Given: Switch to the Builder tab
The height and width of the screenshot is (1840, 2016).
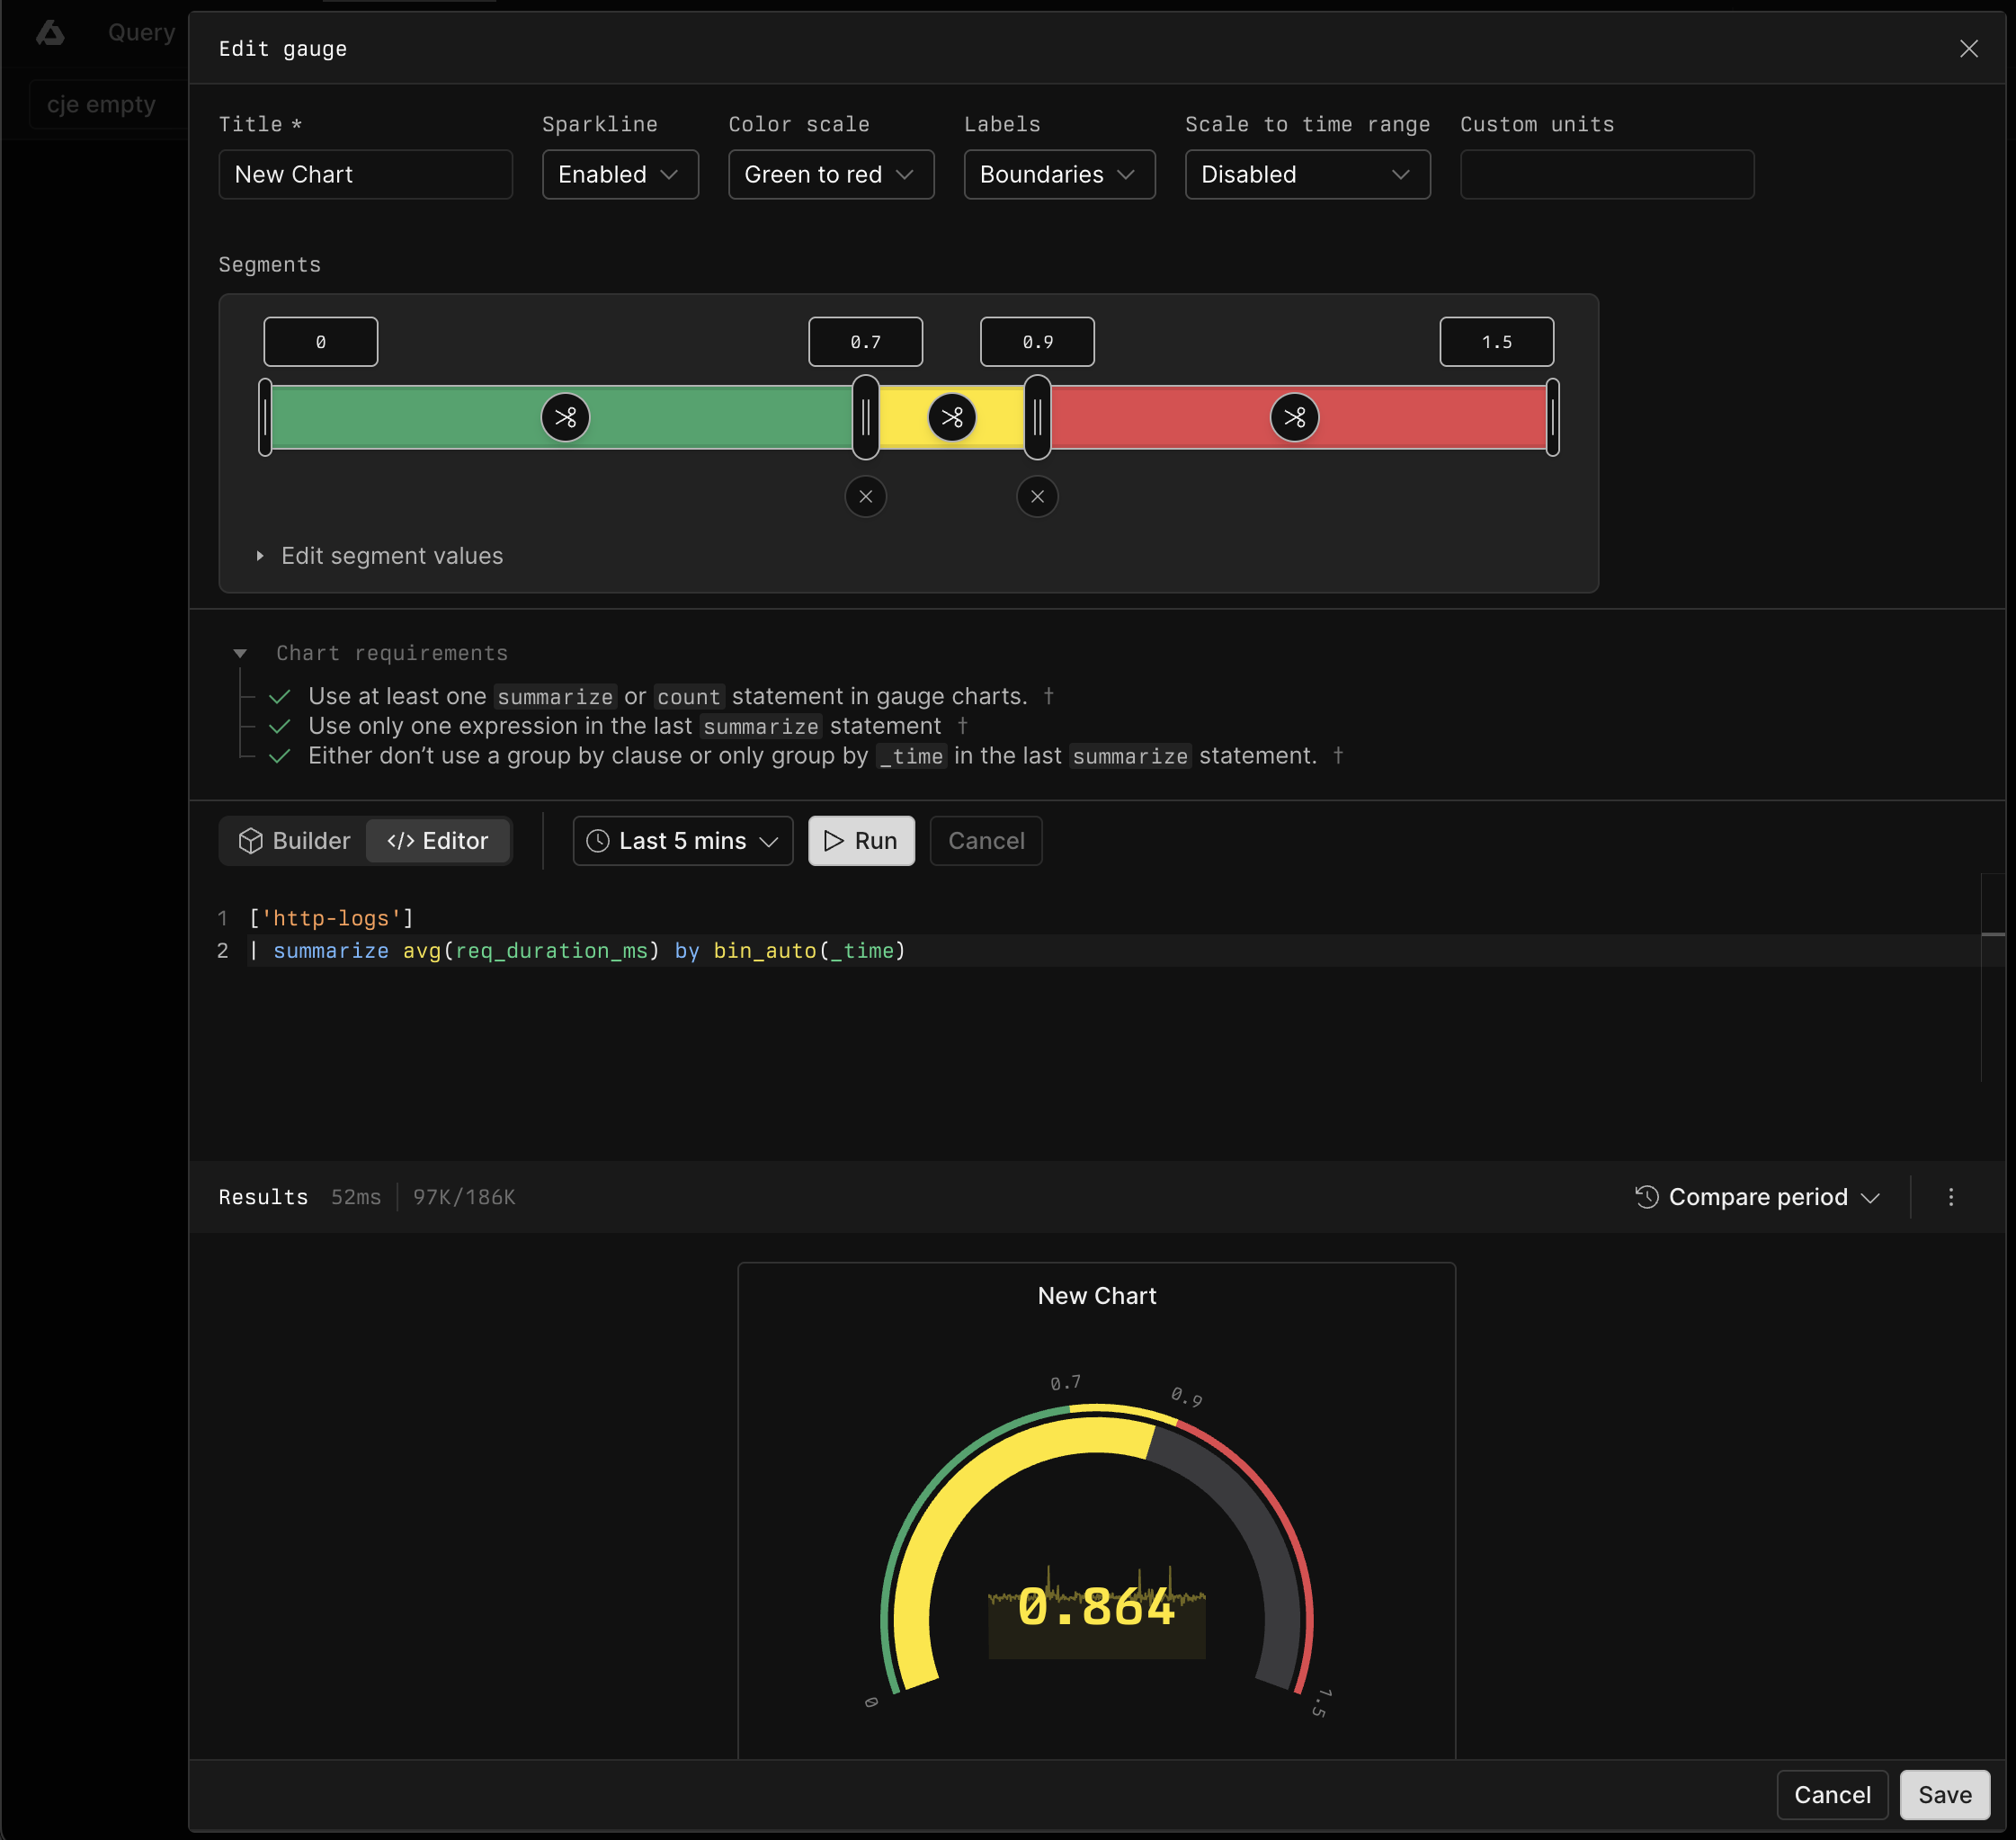Looking at the screenshot, I should (294, 841).
